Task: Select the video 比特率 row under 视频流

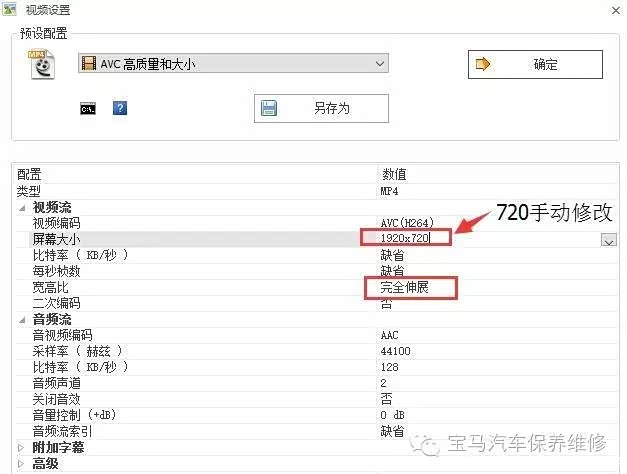Action: click(x=316, y=255)
